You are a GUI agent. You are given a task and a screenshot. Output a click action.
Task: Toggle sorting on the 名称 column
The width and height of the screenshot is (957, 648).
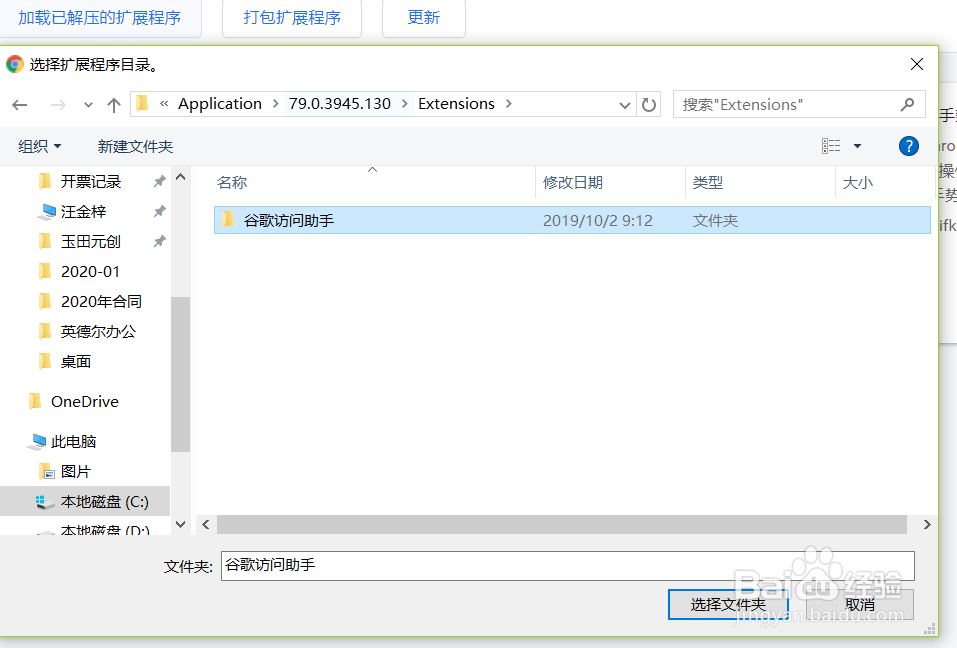232,182
